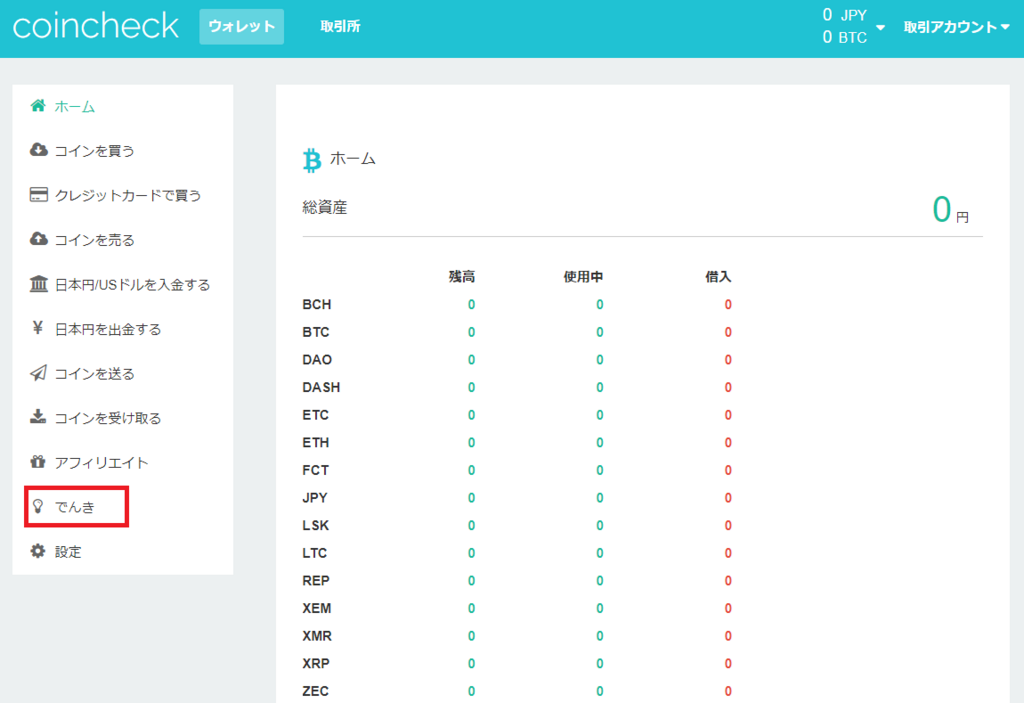Click the BTC row label
Image resolution: width=1024 pixels, height=703 pixels.
click(x=315, y=332)
